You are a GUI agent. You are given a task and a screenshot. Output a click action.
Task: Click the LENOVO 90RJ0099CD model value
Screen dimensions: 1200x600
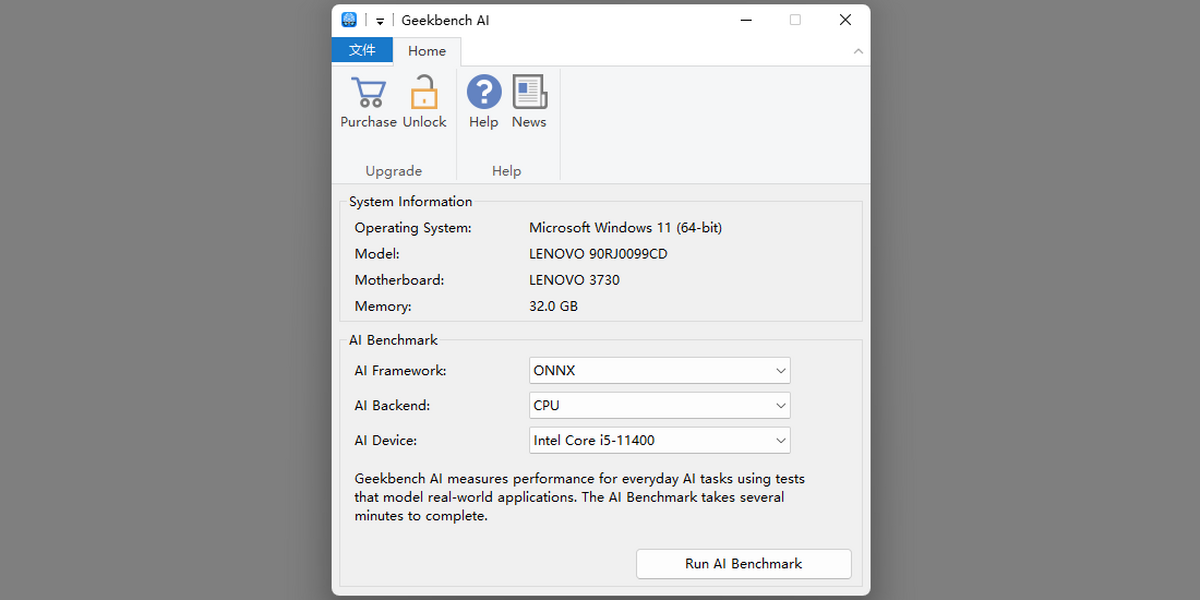[598, 254]
